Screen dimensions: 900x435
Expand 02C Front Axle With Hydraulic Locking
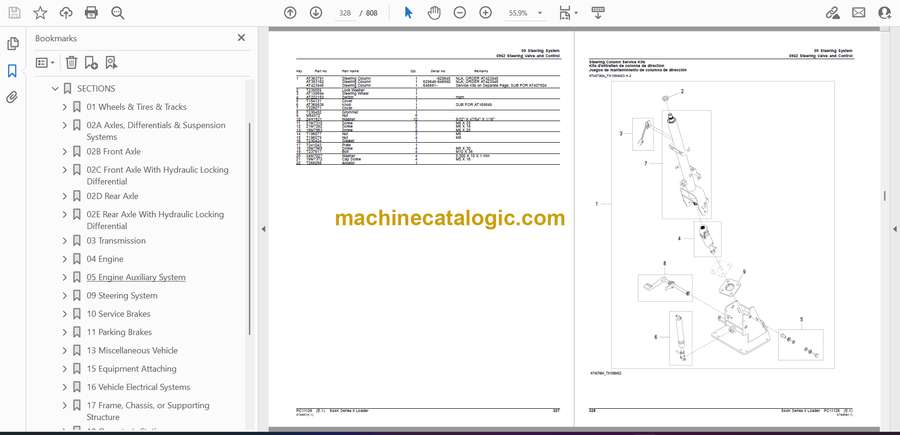[x=64, y=170]
